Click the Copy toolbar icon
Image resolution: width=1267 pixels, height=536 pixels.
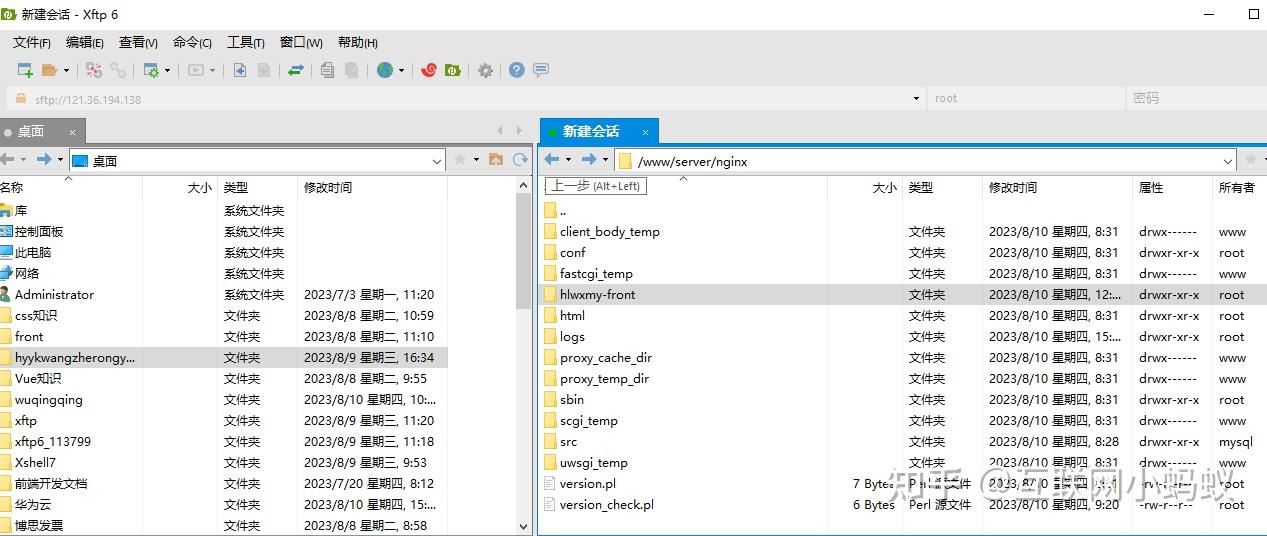click(327, 70)
